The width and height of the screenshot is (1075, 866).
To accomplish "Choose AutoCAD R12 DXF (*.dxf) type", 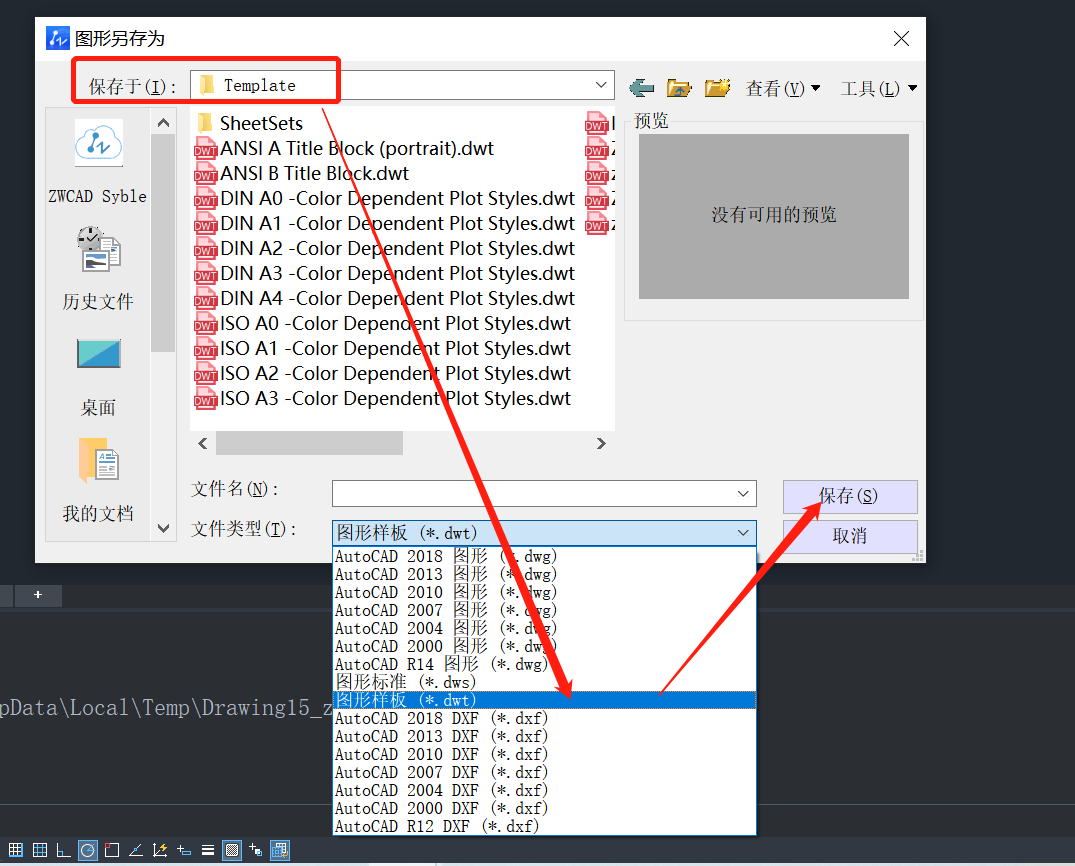I will tap(544, 826).
